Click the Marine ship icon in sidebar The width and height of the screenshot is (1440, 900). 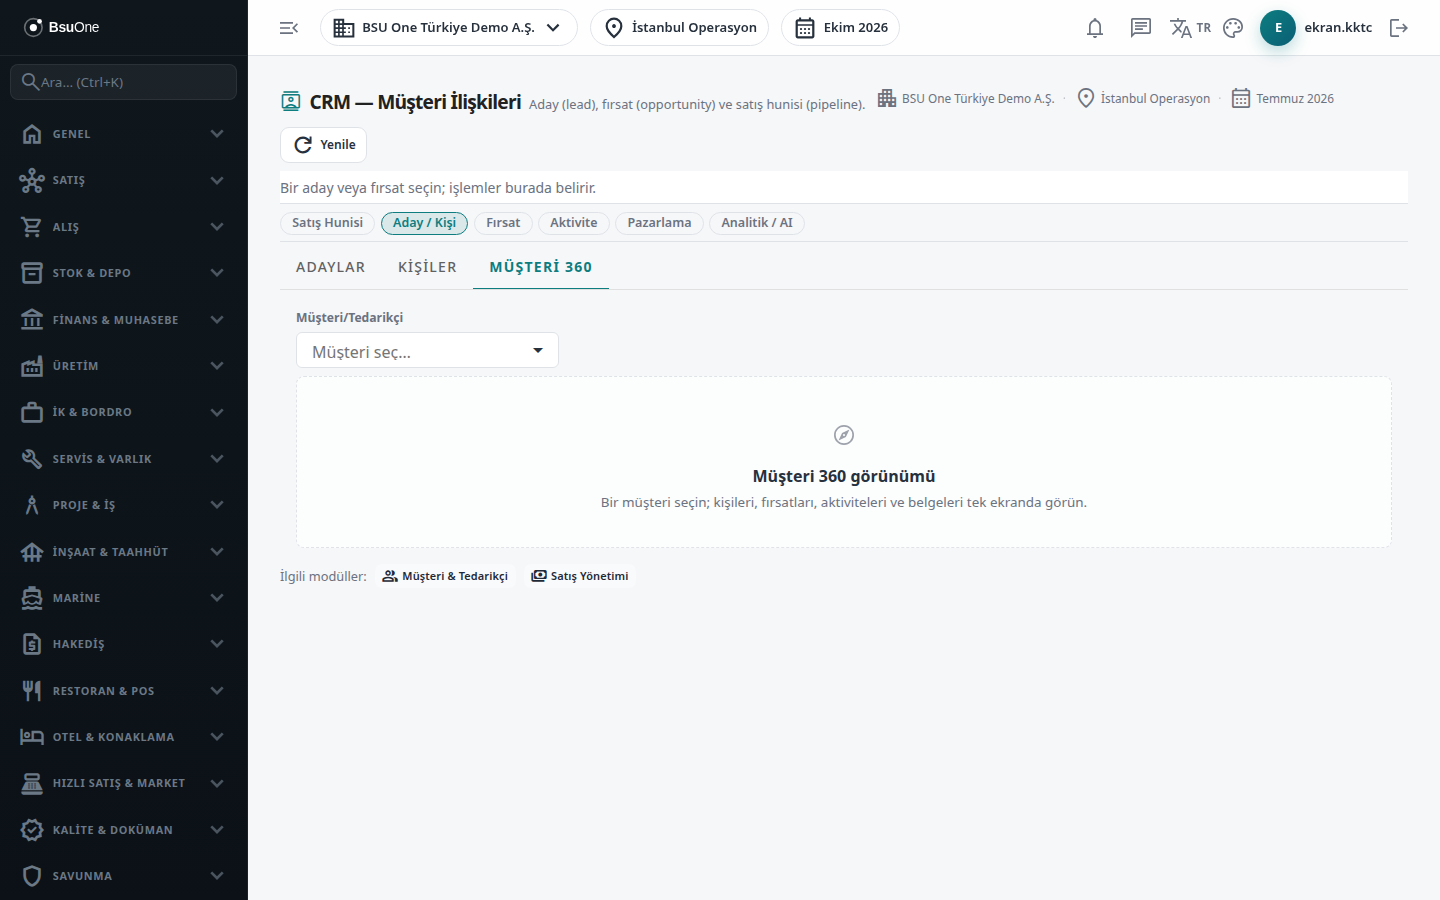coord(32,598)
